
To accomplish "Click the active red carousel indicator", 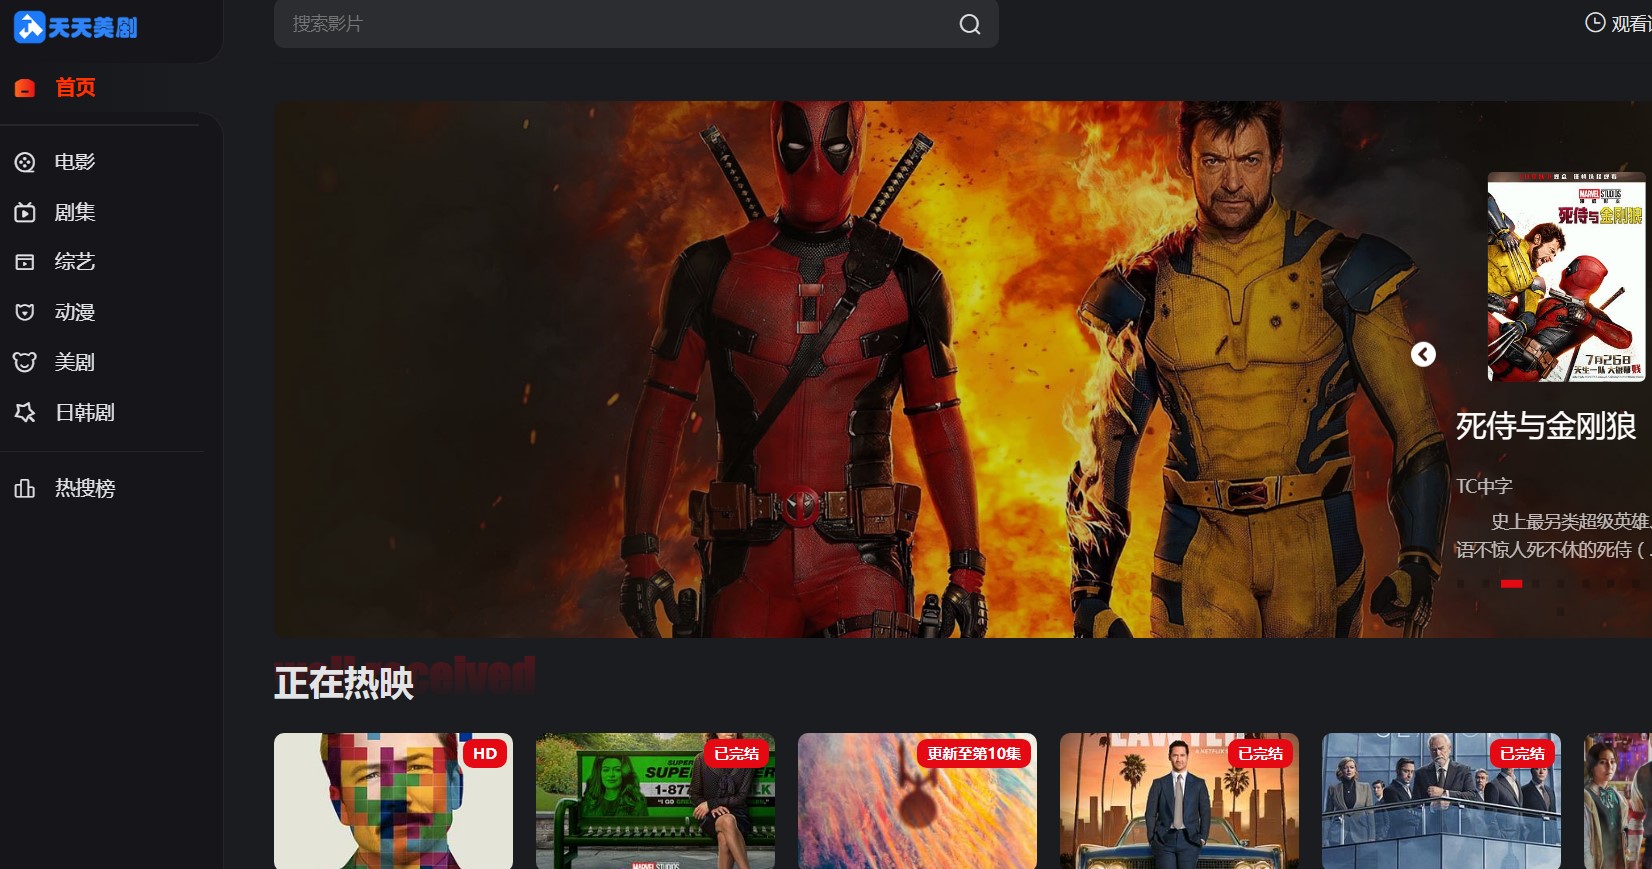I will click(1511, 583).
